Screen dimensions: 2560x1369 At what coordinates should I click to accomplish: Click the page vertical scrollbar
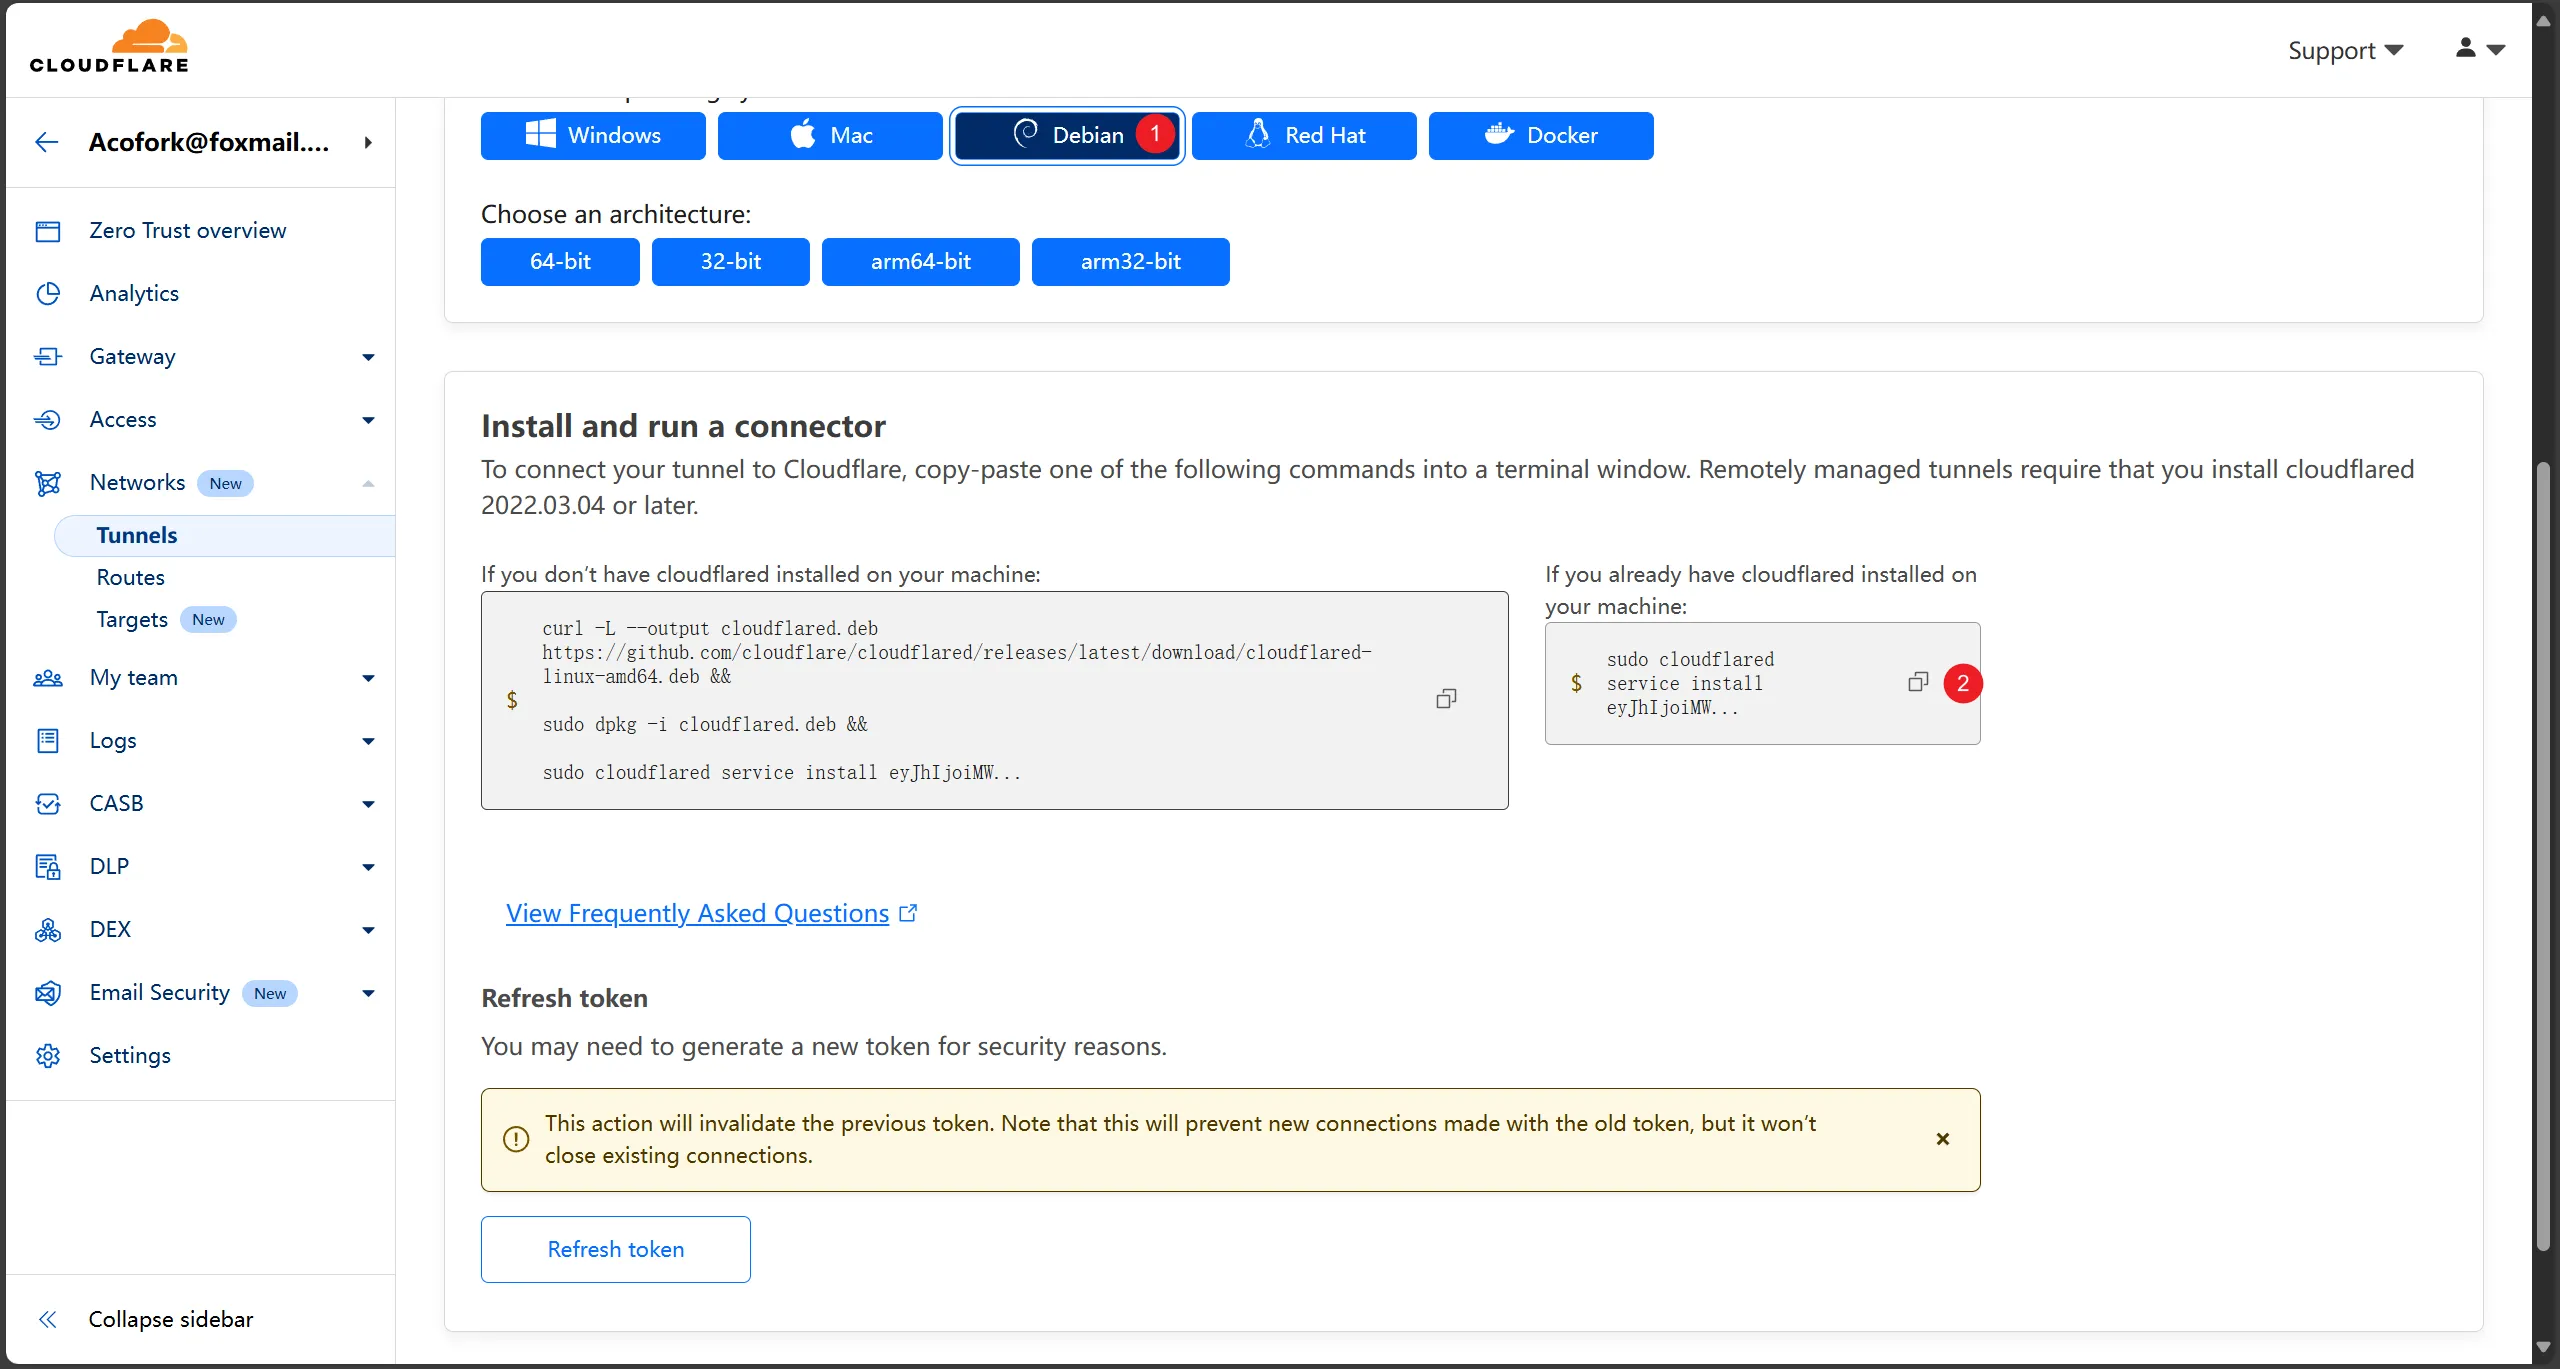tap(2543, 854)
